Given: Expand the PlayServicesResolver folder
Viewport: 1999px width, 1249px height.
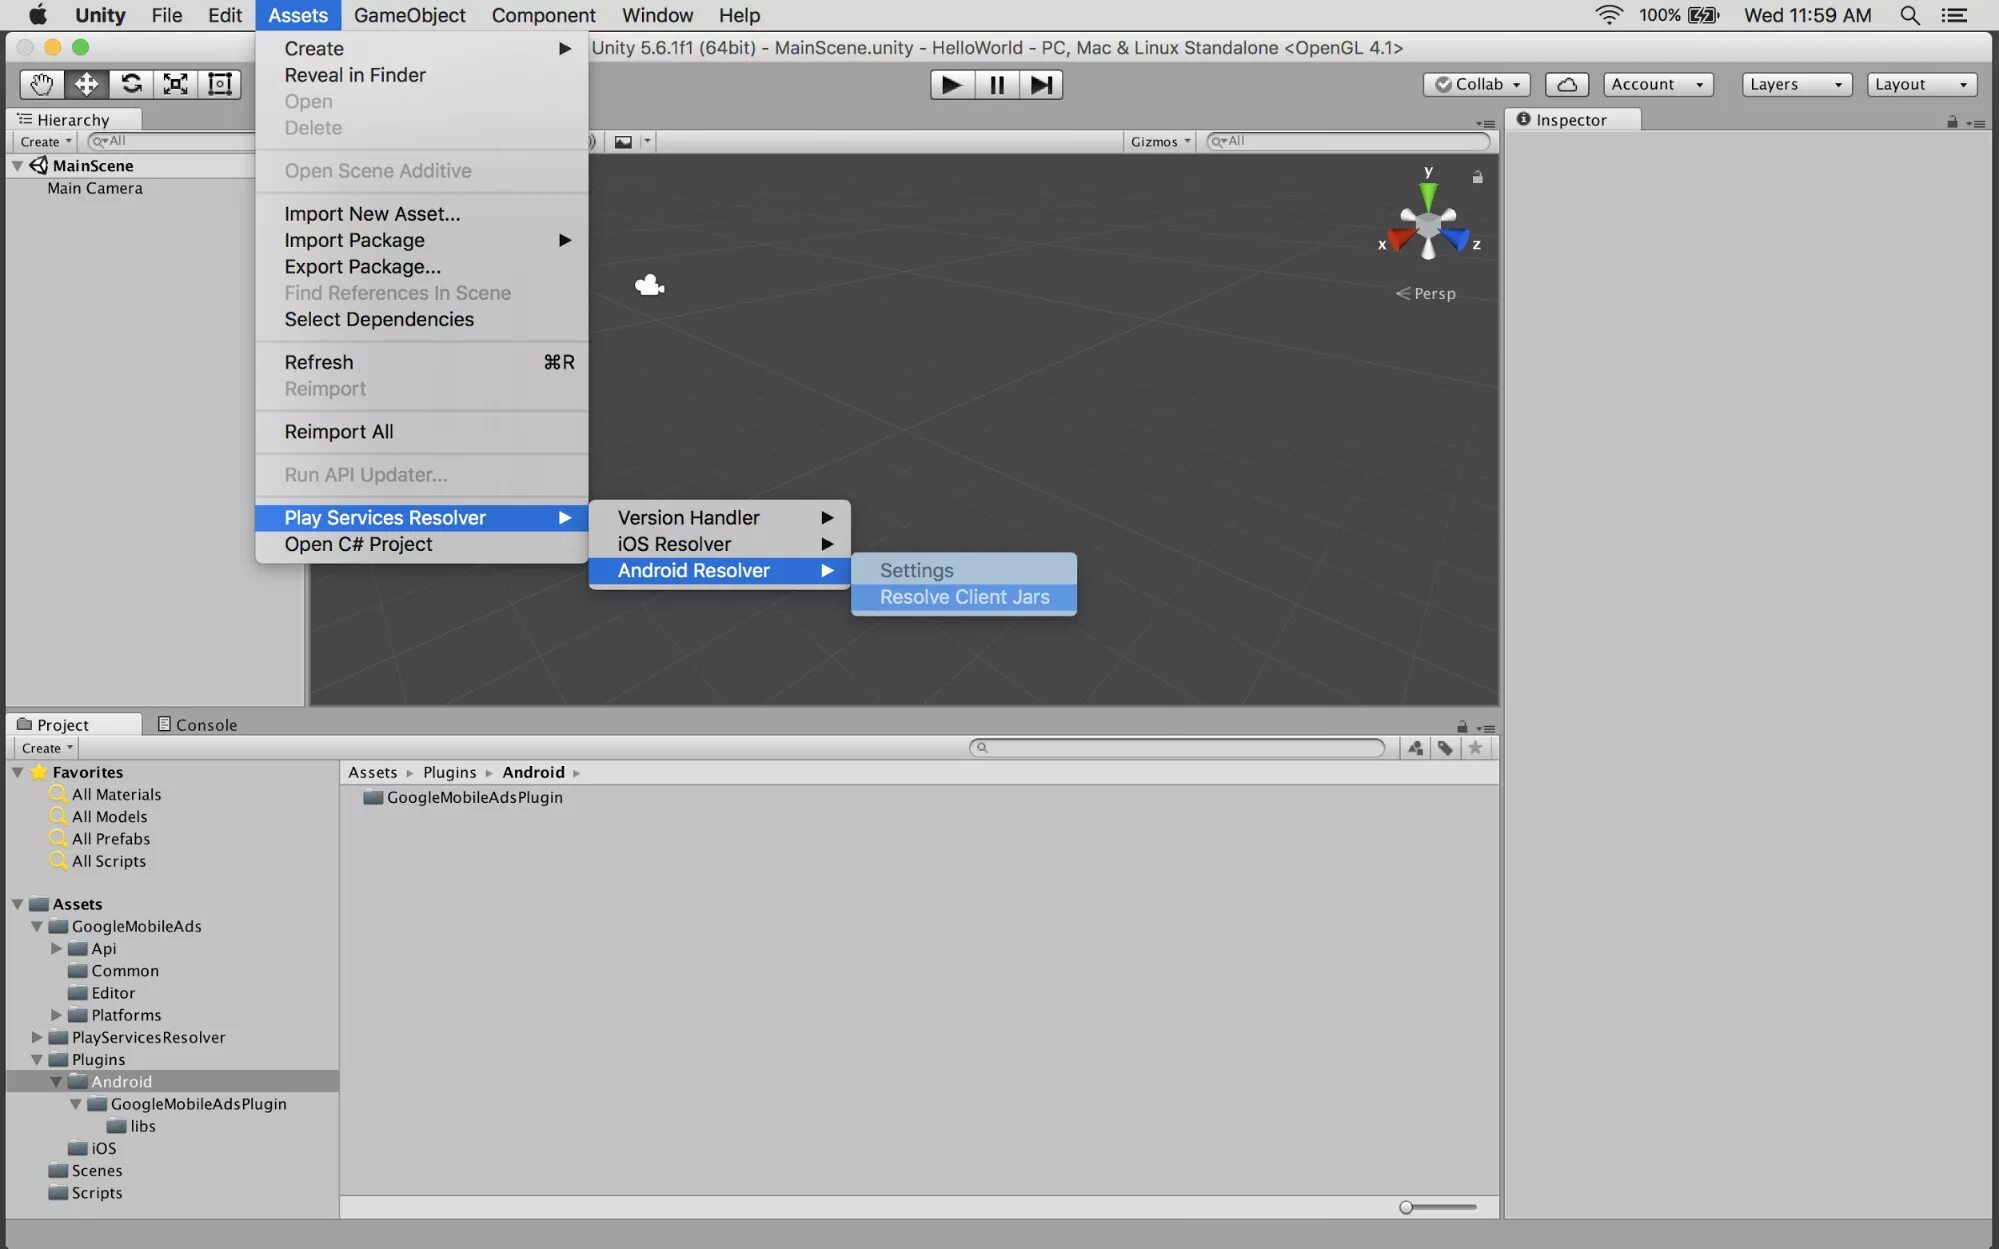Looking at the screenshot, I should tap(37, 1037).
